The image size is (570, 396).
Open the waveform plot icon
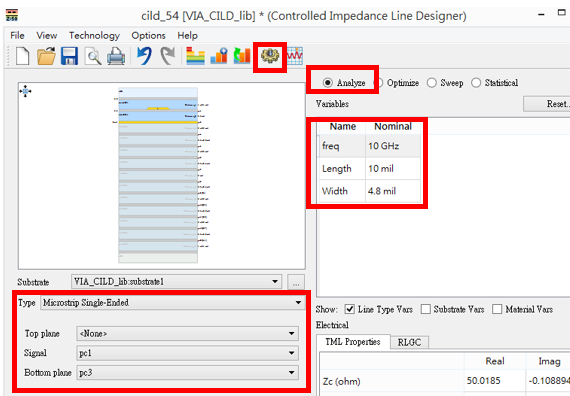tap(295, 56)
